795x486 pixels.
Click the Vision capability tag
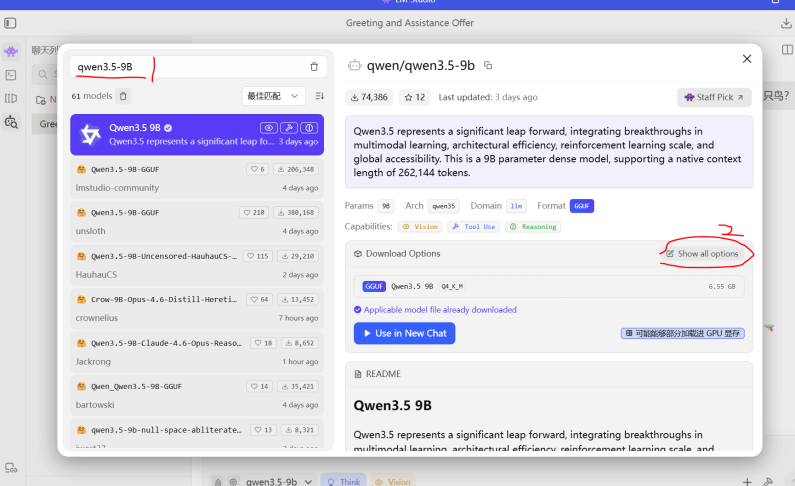(x=420, y=227)
